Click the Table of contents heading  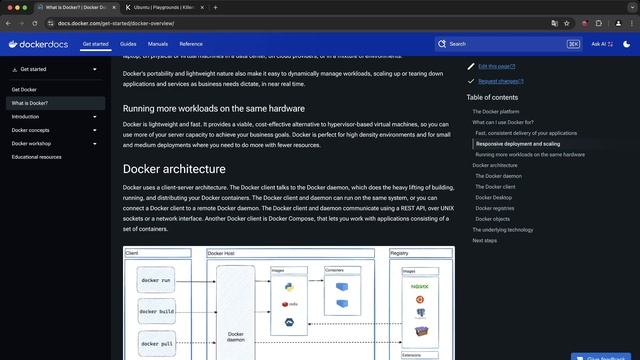tap(492, 98)
